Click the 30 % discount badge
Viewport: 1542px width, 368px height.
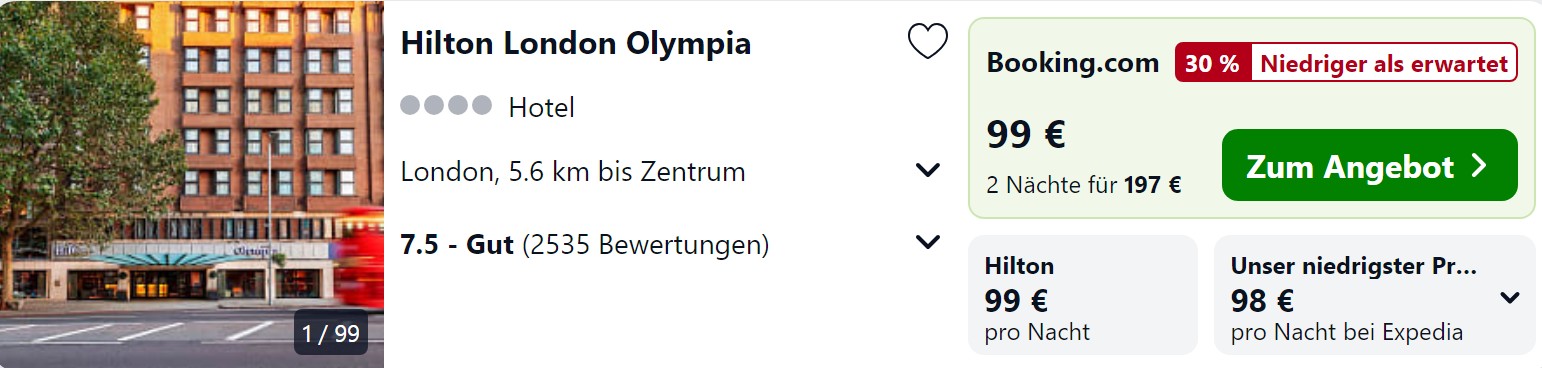[1212, 64]
